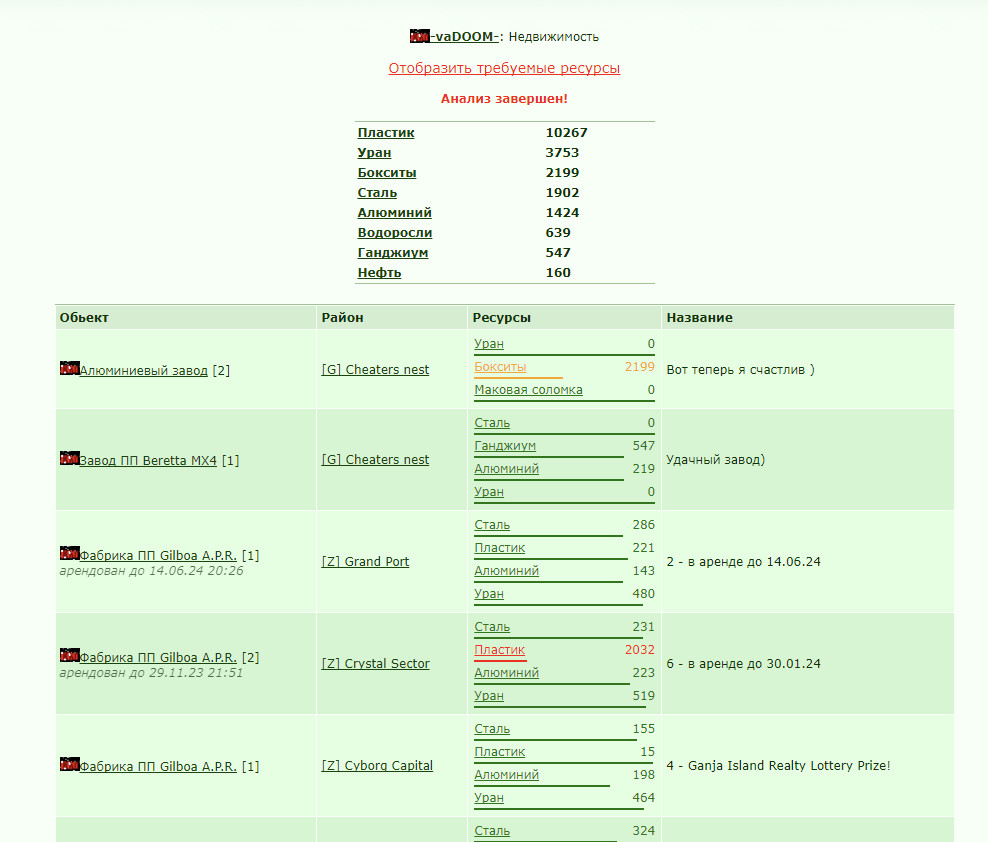This screenshot has height=842, width=988.
Task: Click Алюминий resource in Beretta MX4 row
Action: [507, 469]
